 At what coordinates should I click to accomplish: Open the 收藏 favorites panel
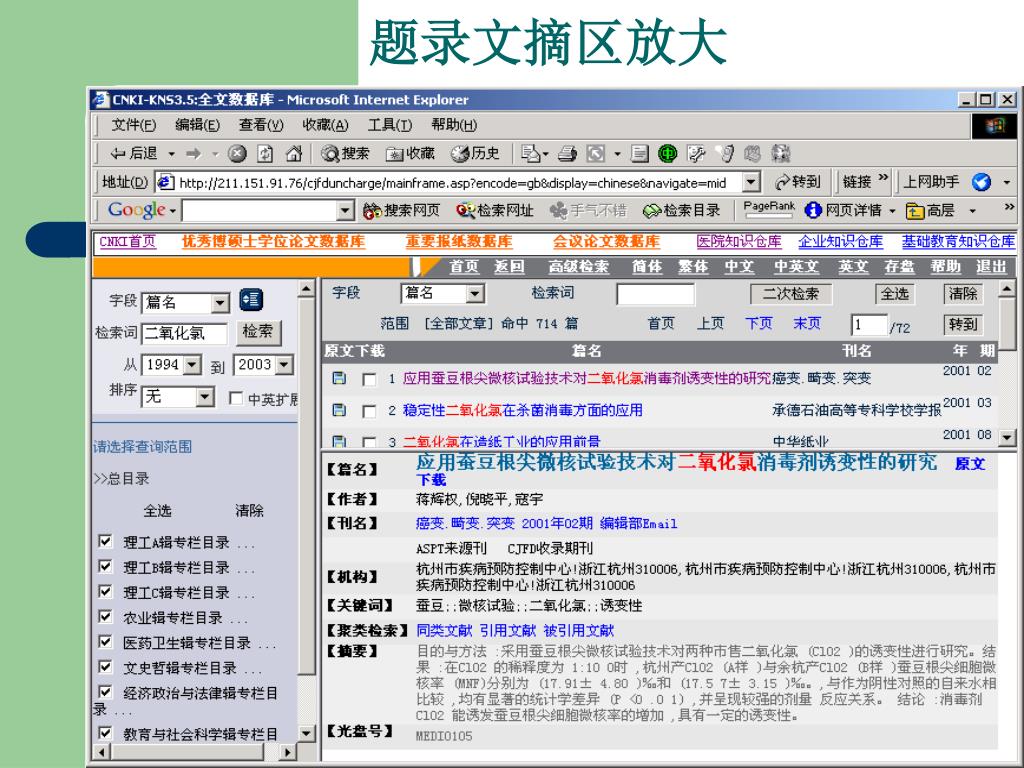[x=411, y=154]
